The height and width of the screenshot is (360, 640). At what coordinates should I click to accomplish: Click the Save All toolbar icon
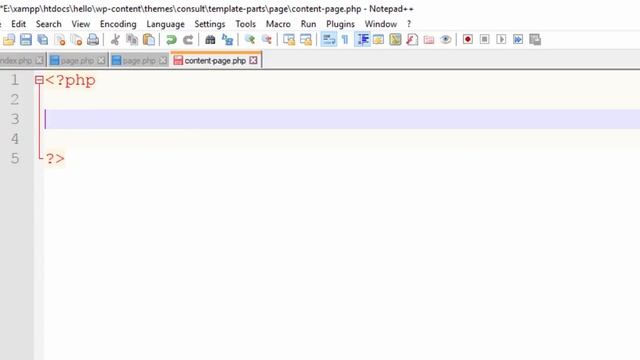(42, 40)
